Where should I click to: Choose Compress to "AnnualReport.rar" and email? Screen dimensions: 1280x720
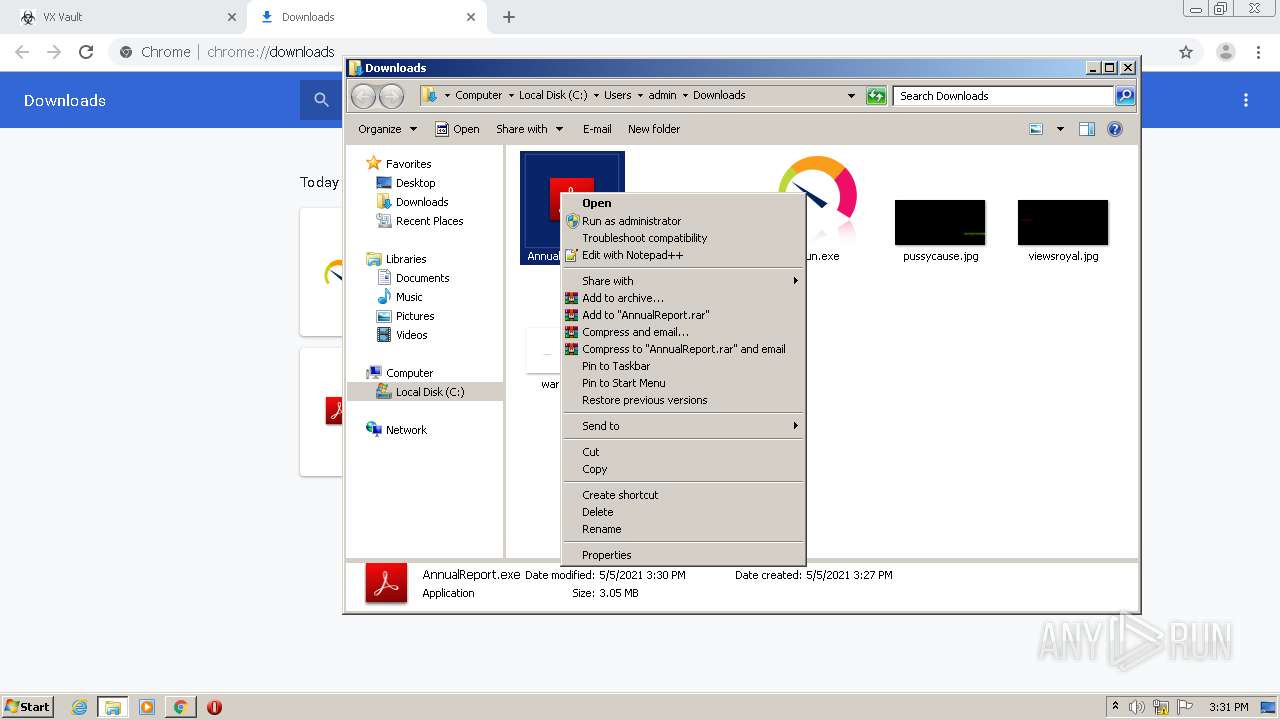tap(683, 349)
